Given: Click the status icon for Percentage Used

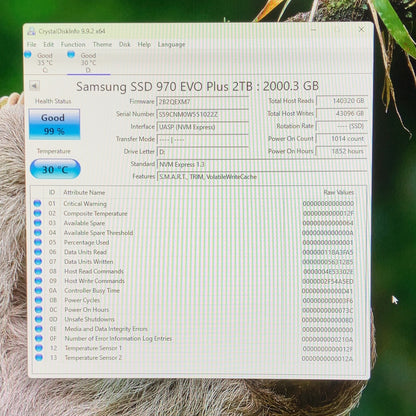Looking at the screenshot, I should tap(38, 242).
